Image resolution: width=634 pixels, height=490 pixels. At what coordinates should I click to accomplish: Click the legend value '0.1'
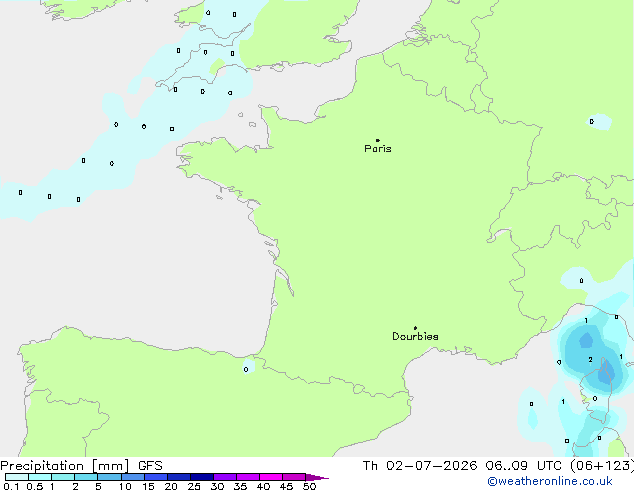11,486
